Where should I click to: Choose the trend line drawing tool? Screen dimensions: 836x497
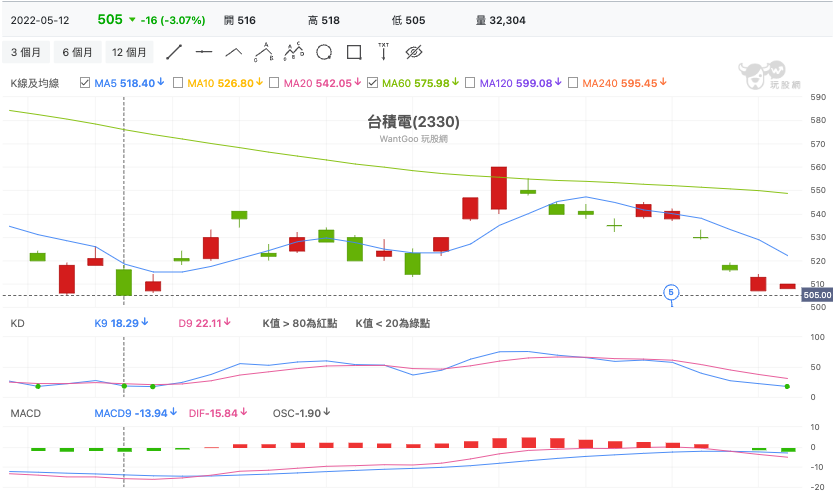174,52
